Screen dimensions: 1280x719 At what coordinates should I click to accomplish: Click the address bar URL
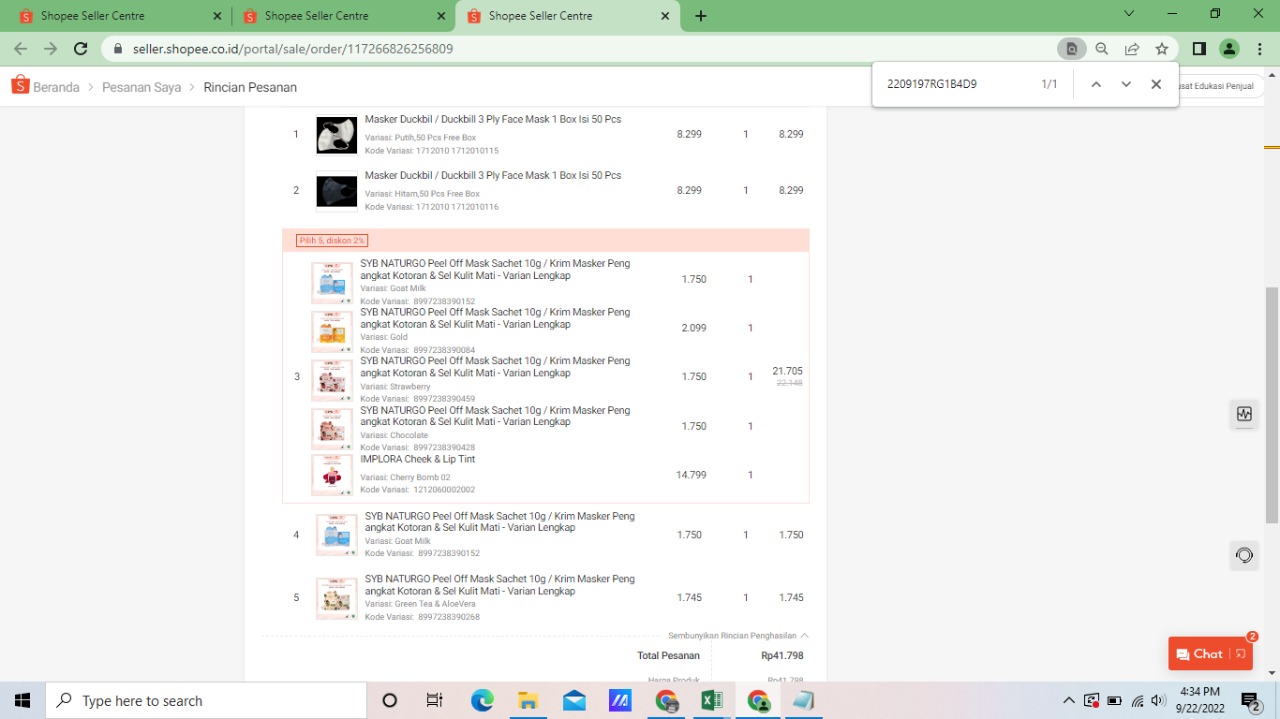click(293, 49)
